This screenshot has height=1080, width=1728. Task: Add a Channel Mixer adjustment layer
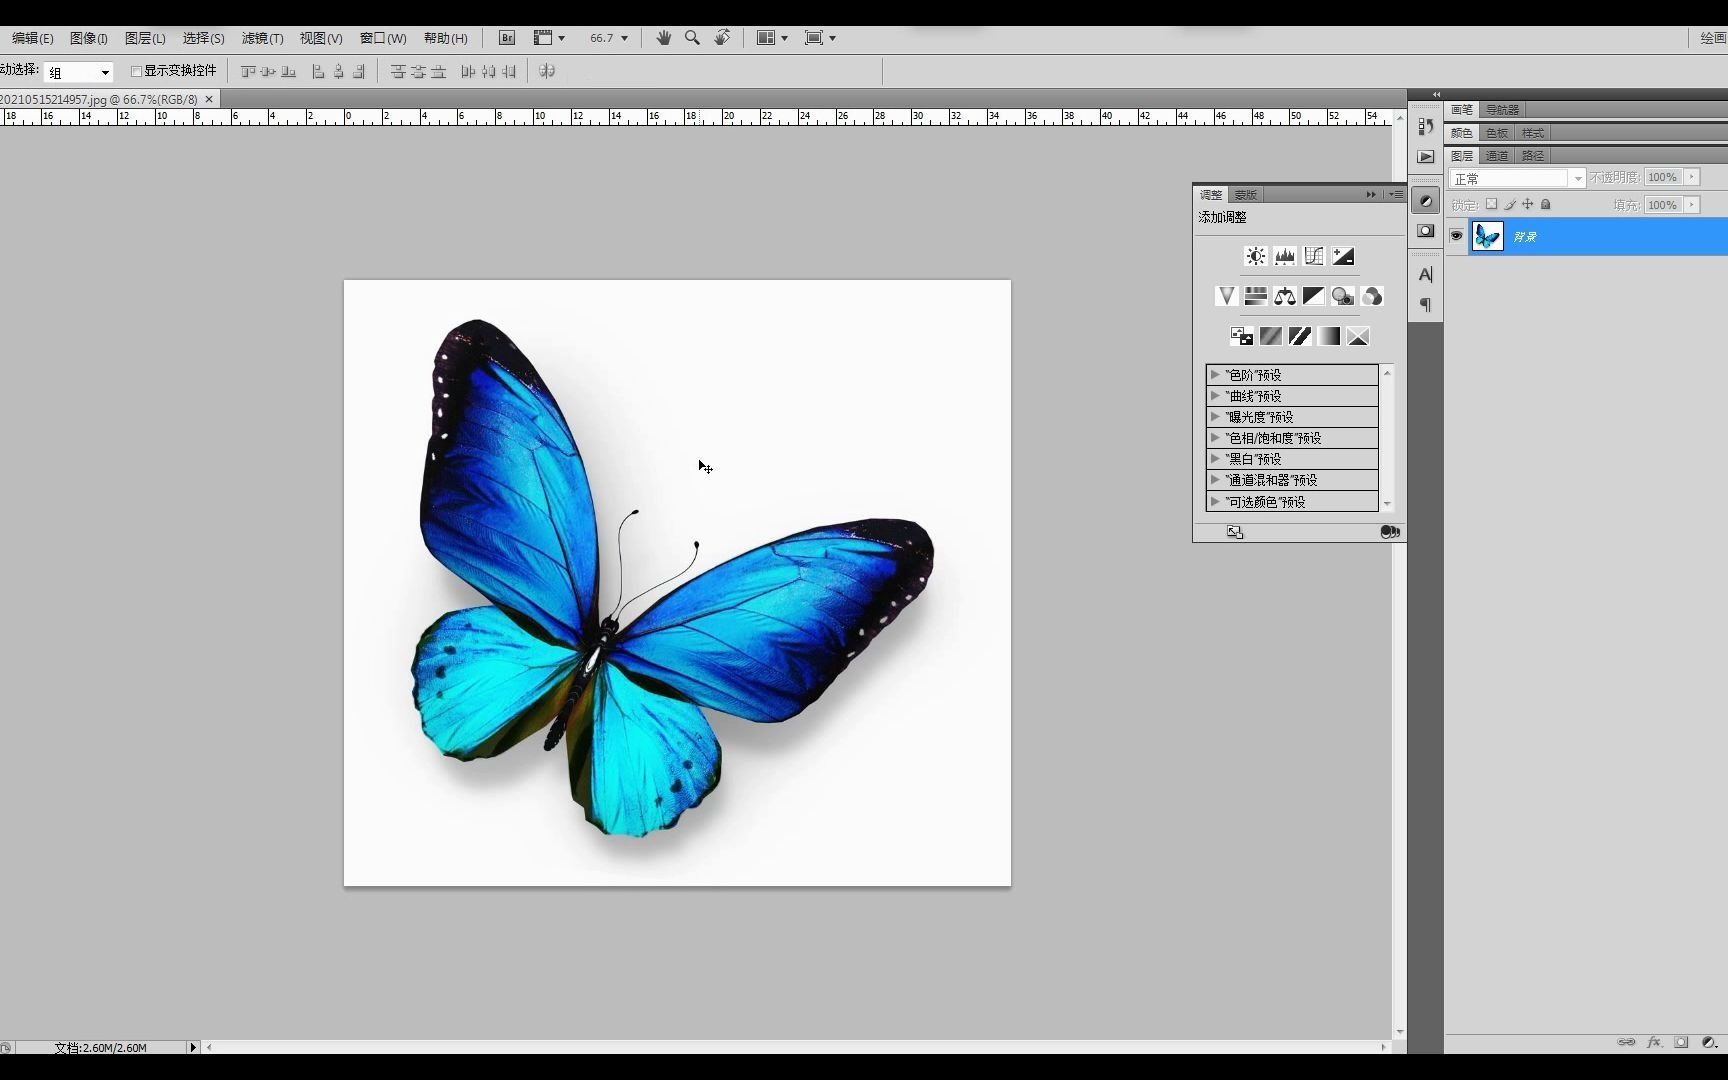[1372, 296]
